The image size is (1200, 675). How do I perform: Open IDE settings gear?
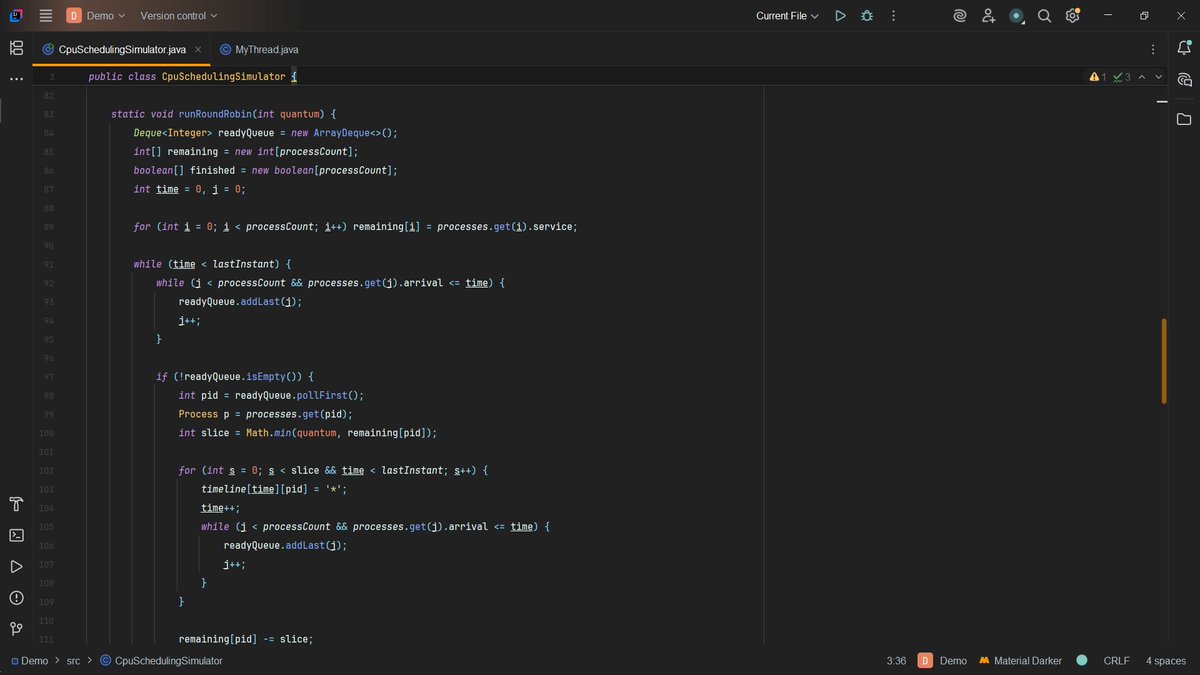pos(1072,16)
